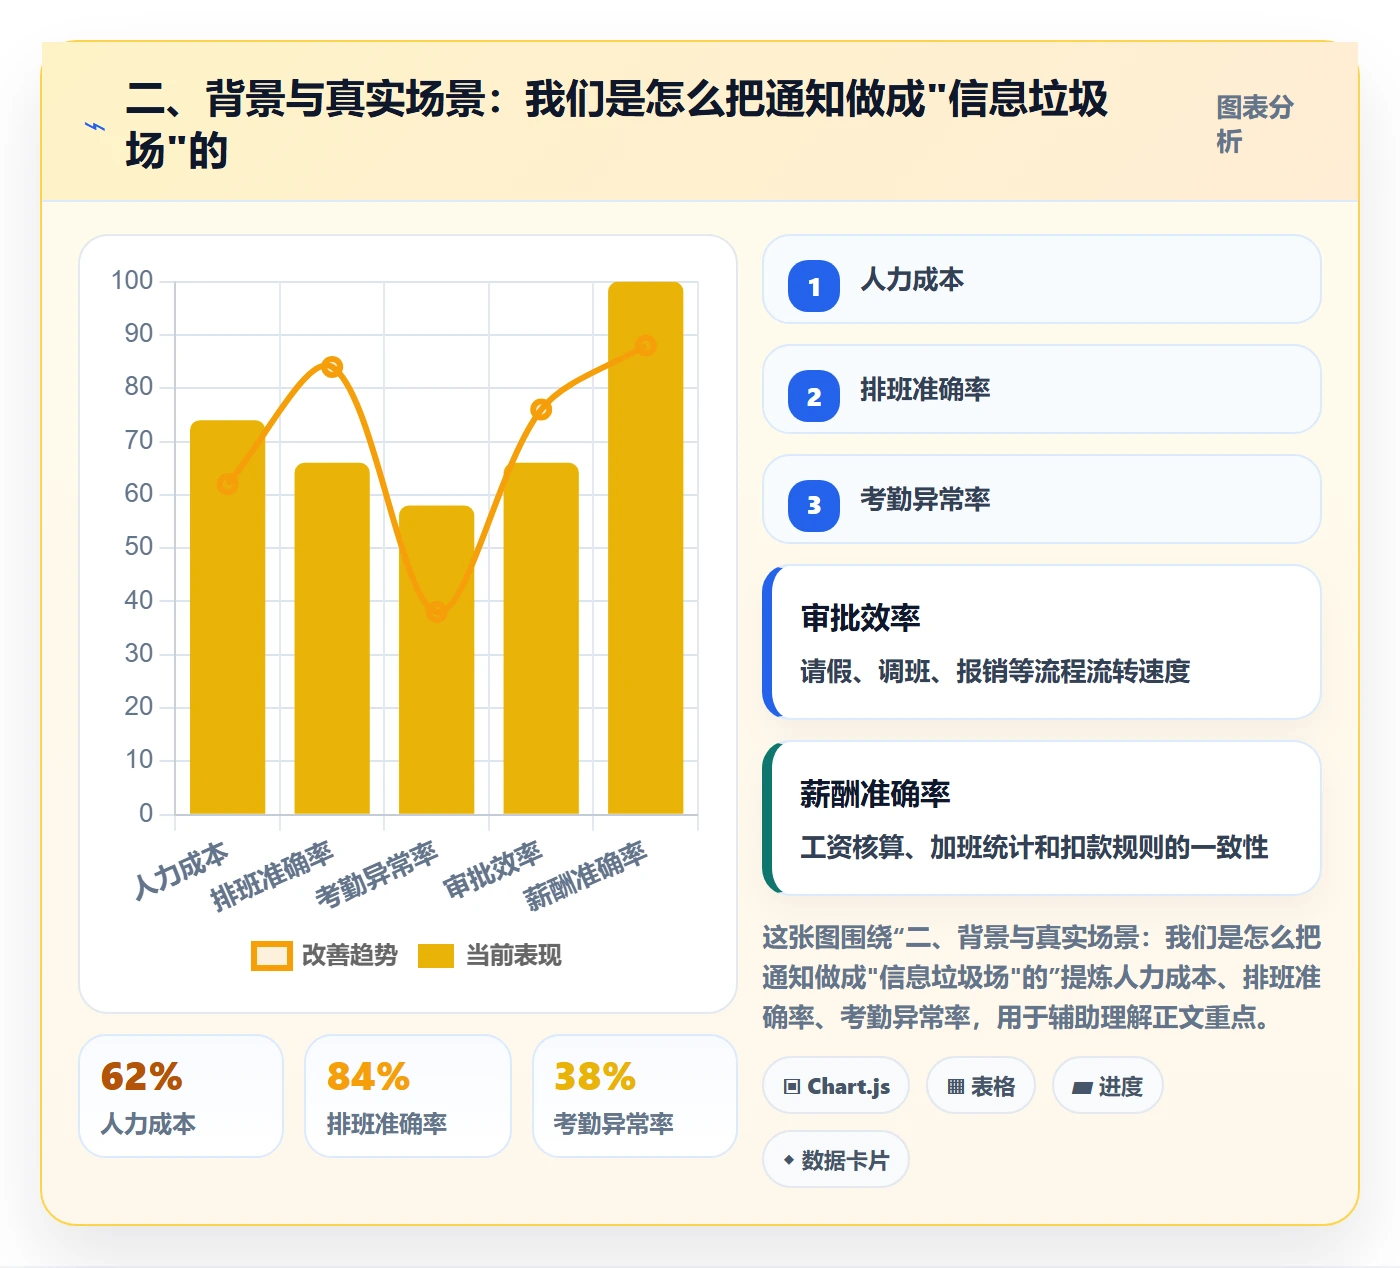This screenshot has height=1268, width=1400.
Task: Click the 84% 排班准确率 stat card
Action: click(408, 1096)
